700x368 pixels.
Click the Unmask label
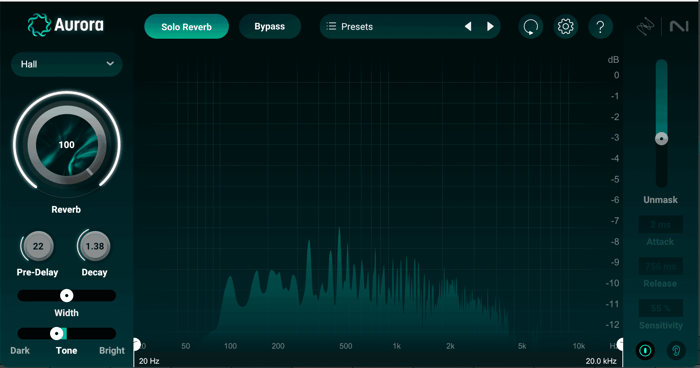pos(660,200)
